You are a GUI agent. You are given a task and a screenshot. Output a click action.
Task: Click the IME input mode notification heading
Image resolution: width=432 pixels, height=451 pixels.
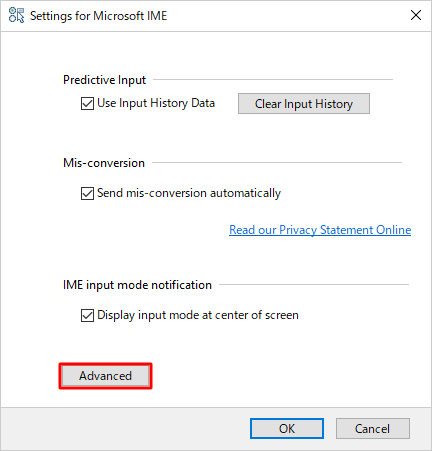(137, 285)
